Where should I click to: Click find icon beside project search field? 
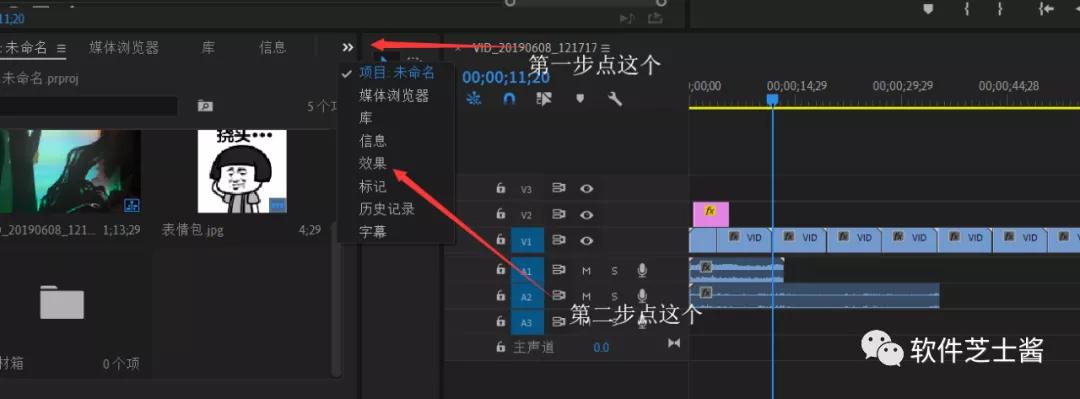pyautogui.click(x=205, y=105)
